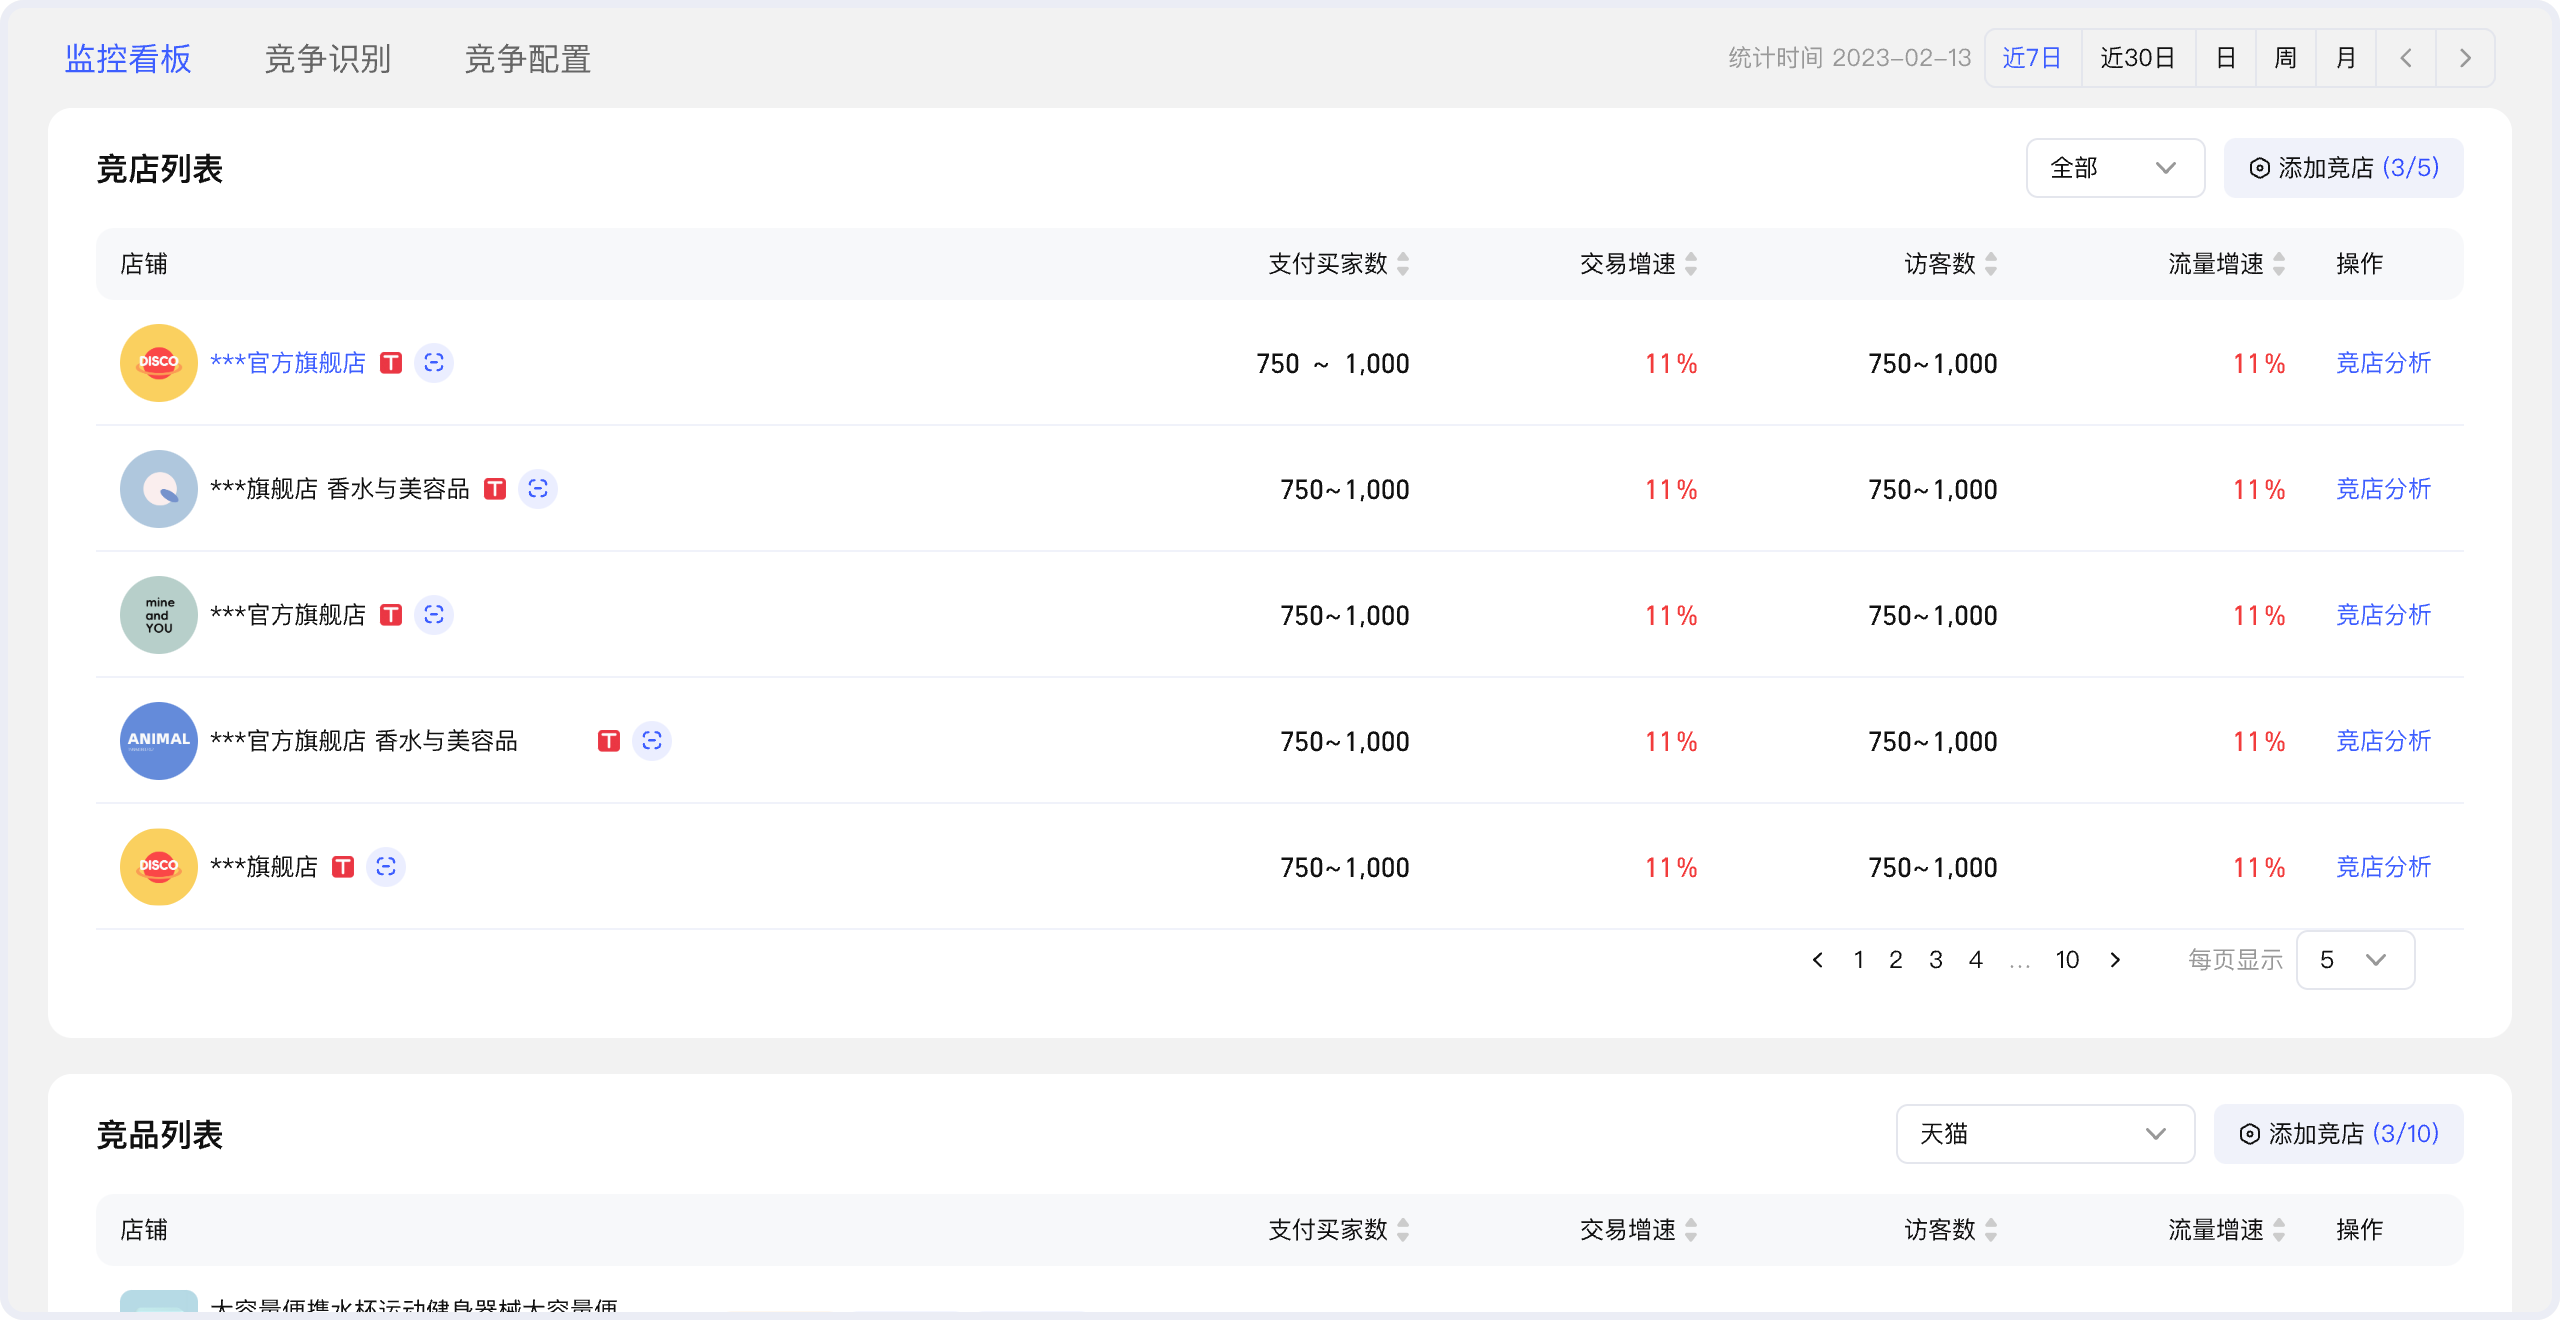Open the 监控看板 tab
This screenshot has width=2560, height=1320.
click(128, 59)
